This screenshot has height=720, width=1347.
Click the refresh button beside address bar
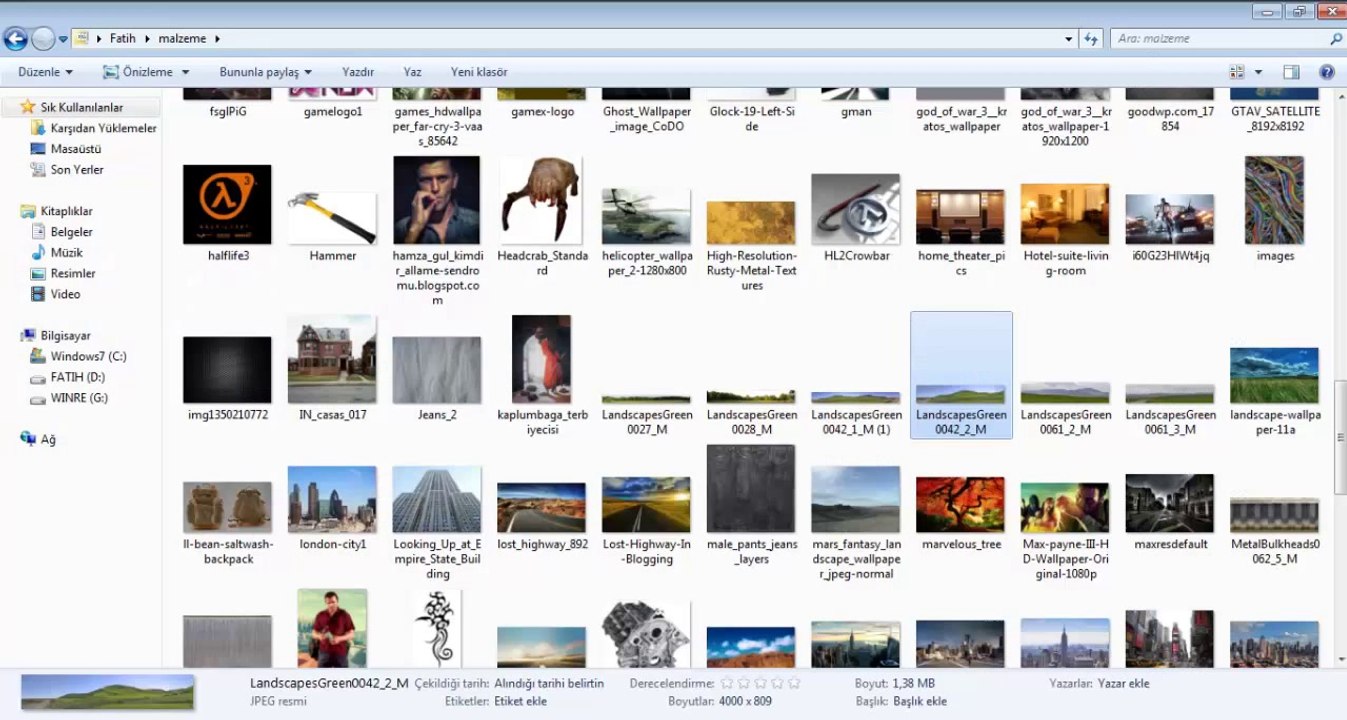tap(1091, 39)
